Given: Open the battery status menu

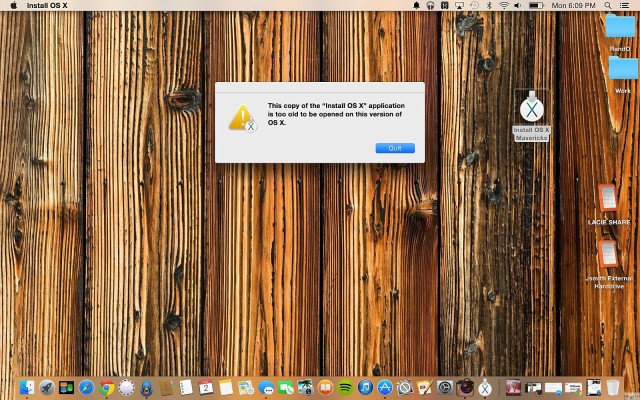Looking at the screenshot, I should click(538, 6).
